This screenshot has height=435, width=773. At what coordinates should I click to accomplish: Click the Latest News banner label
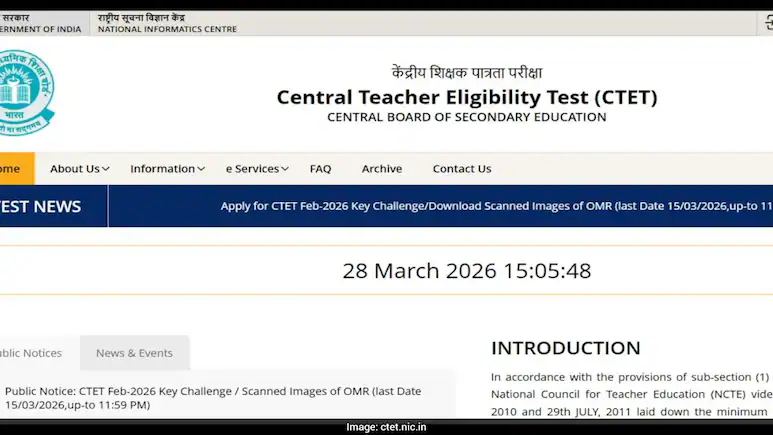click(40, 207)
